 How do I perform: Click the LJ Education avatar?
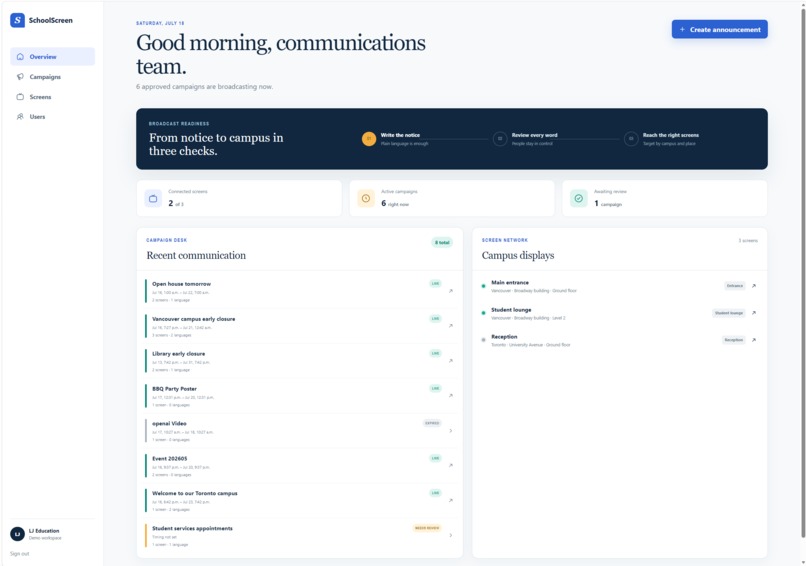point(17,534)
